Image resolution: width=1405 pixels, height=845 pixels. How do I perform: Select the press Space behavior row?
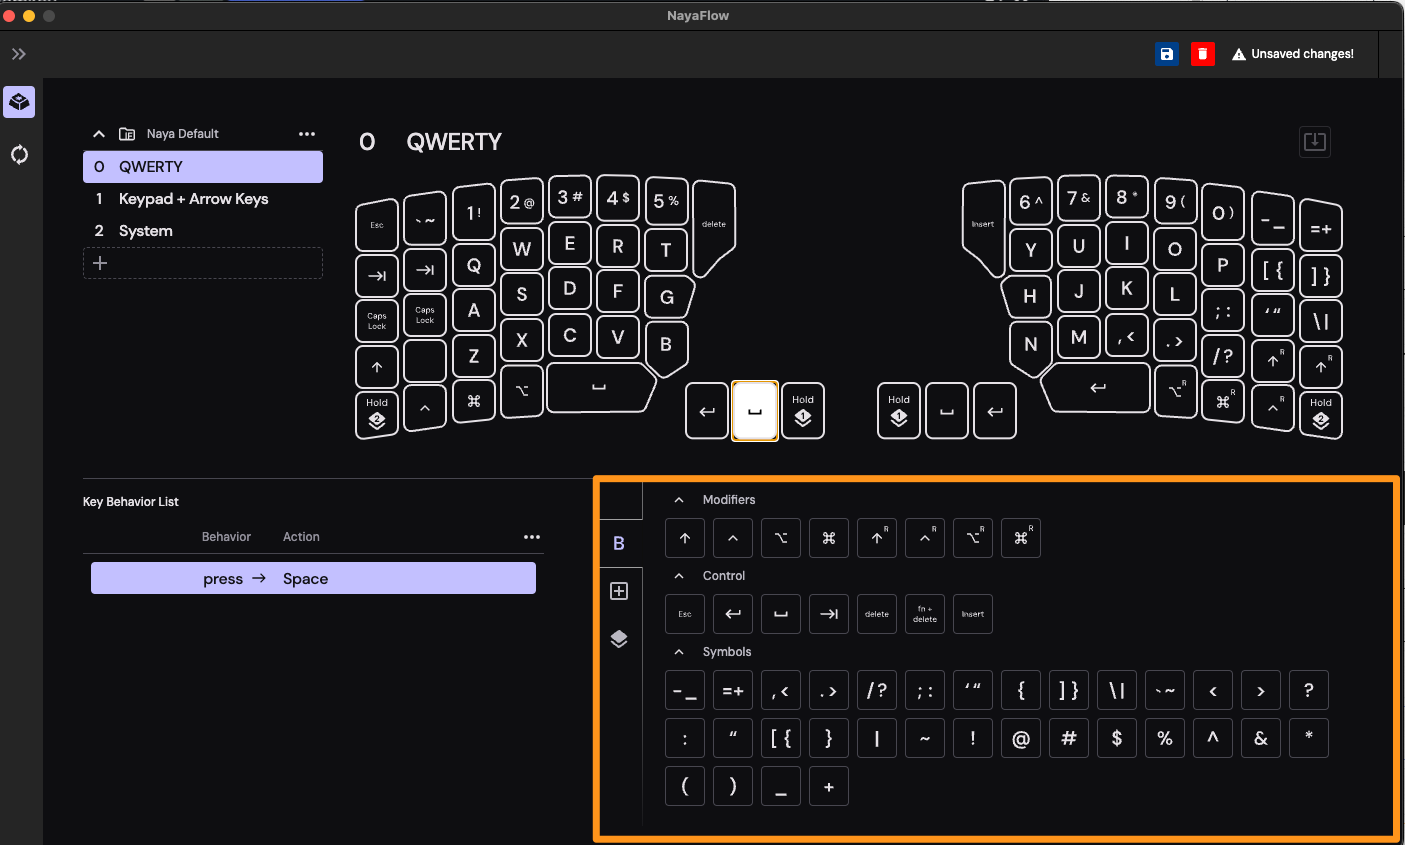[x=313, y=578]
